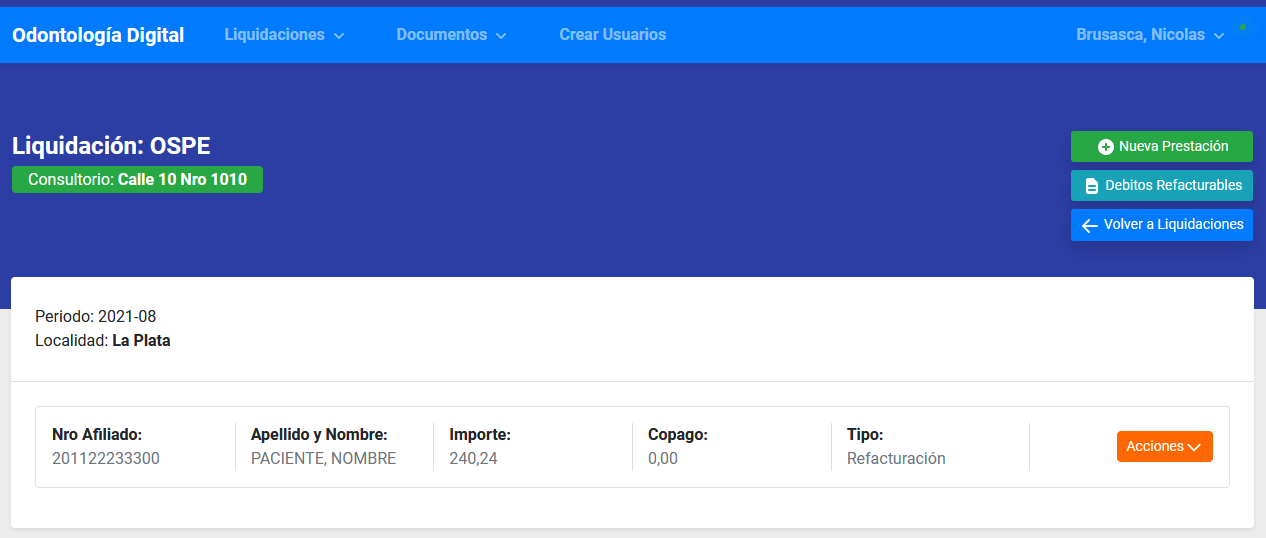This screenshot has height=538, width=1266.
Task: Click the Tipo value Refacturación
Action: coord(896,459)
